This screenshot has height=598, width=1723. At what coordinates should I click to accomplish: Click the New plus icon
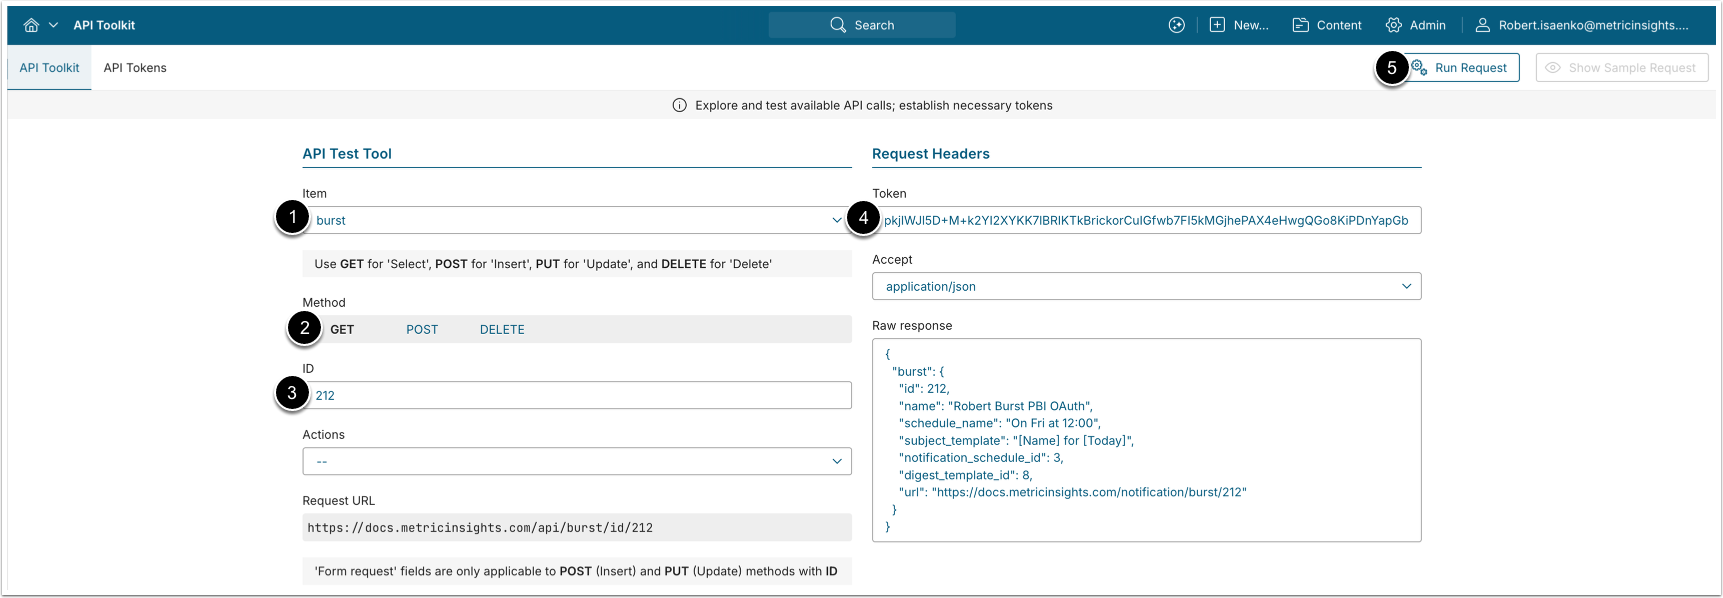click(1217, 25)
